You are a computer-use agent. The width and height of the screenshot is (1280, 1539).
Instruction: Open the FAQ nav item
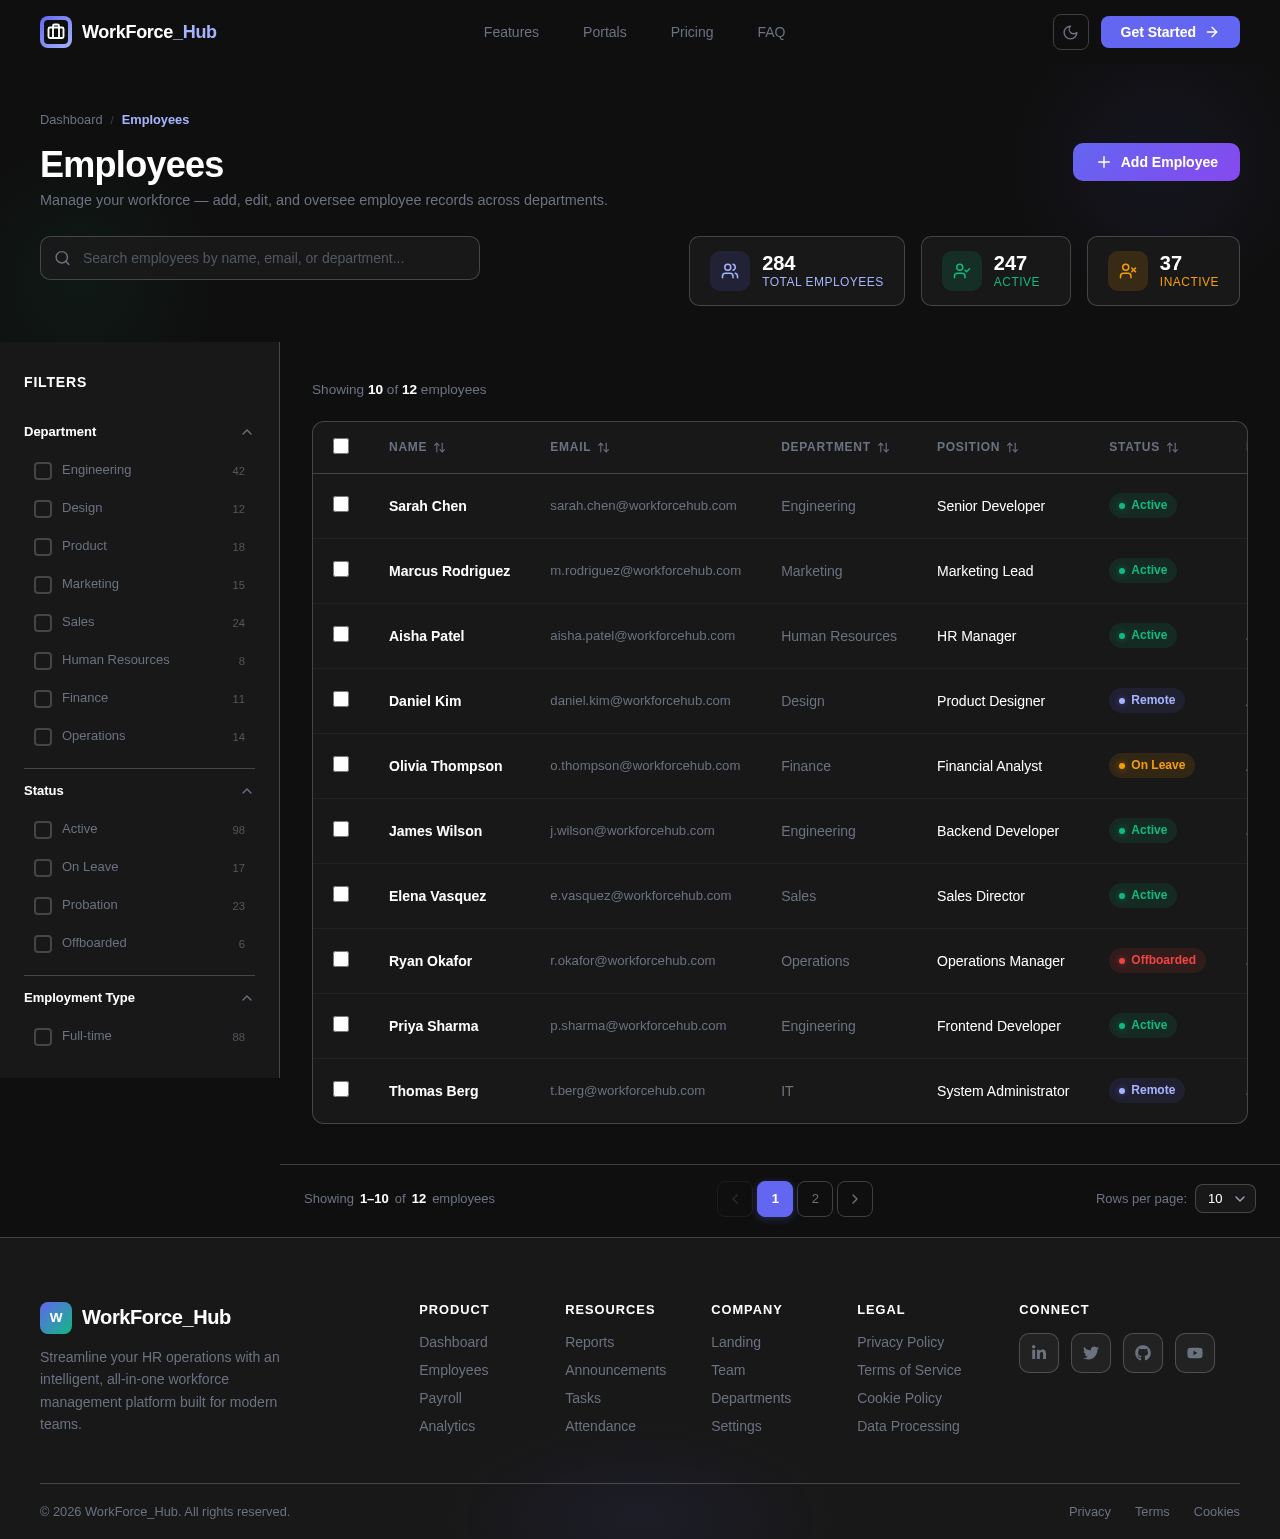771,32
